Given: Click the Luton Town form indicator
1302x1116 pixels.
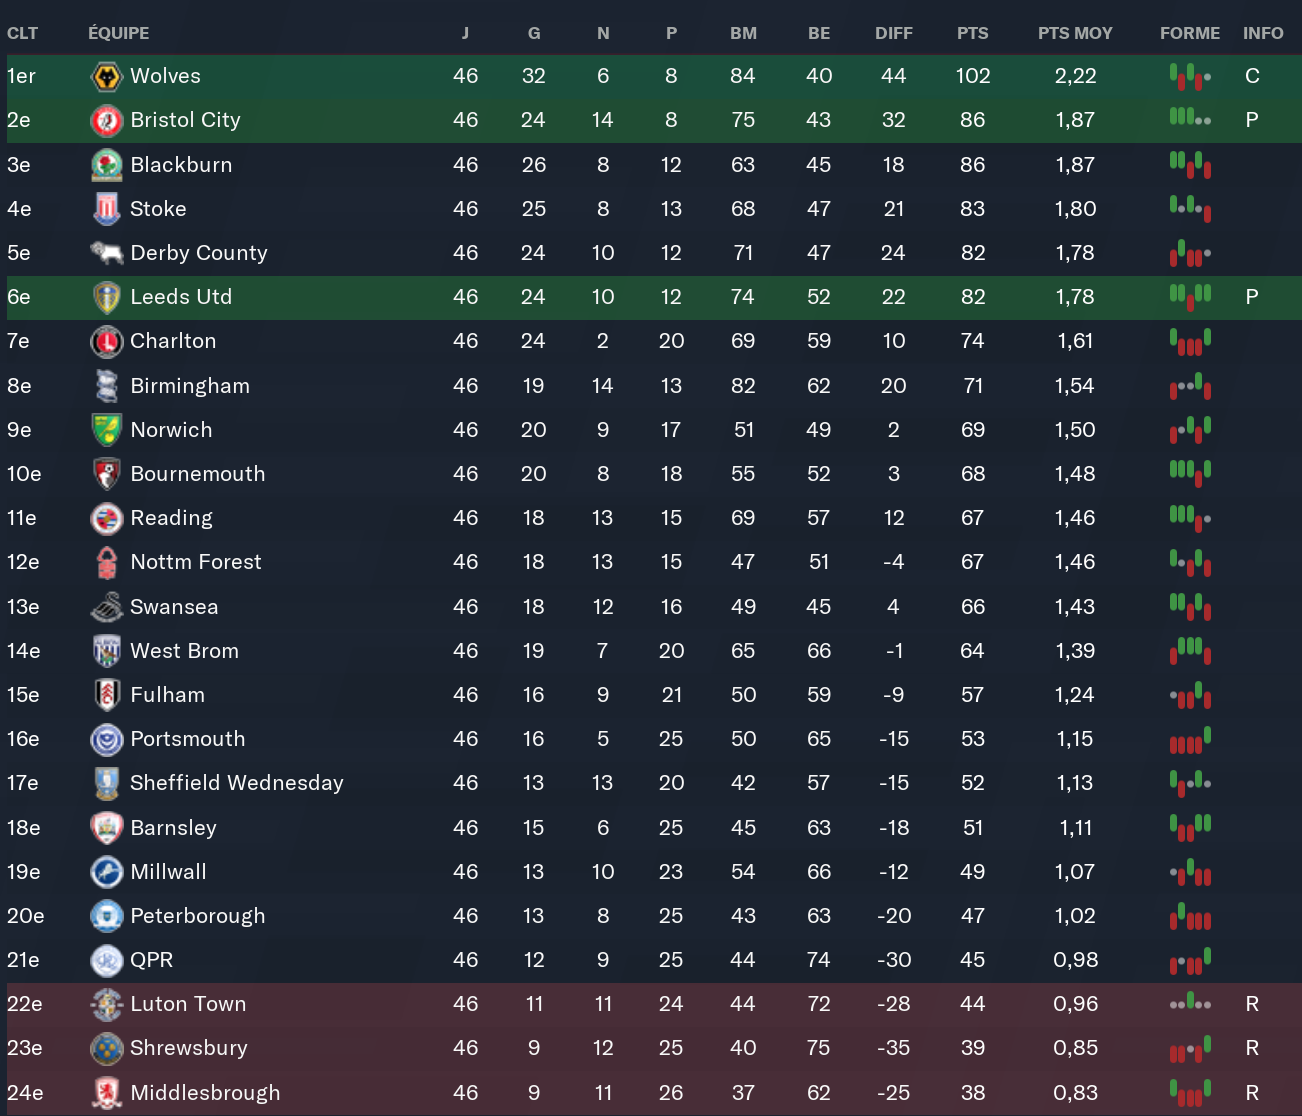Looking at the screenshot, I should [x=1190, y=1003].
